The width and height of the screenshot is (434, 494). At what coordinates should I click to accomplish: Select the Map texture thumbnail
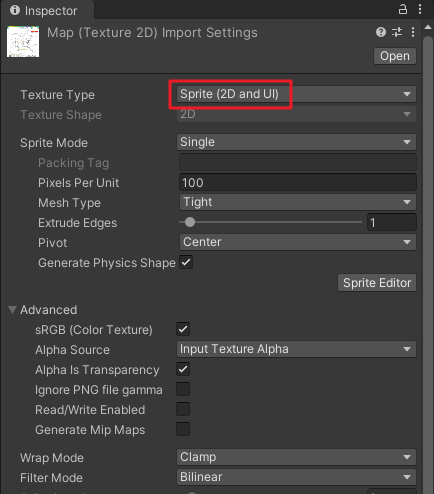[x=23, y=41]
